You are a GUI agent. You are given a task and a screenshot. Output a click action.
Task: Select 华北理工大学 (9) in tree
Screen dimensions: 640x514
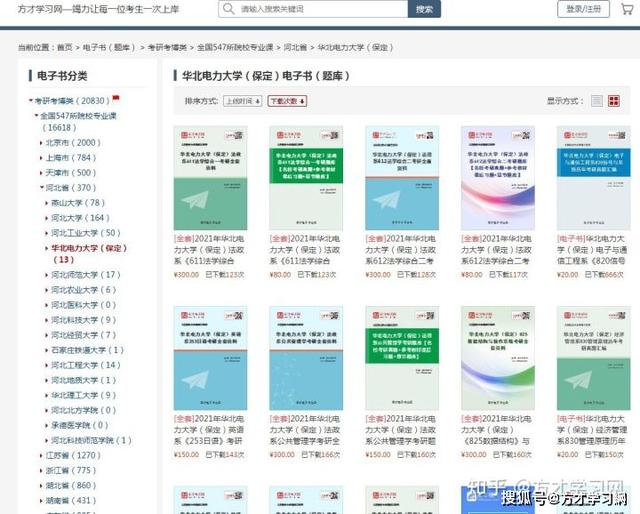point(83,396)
